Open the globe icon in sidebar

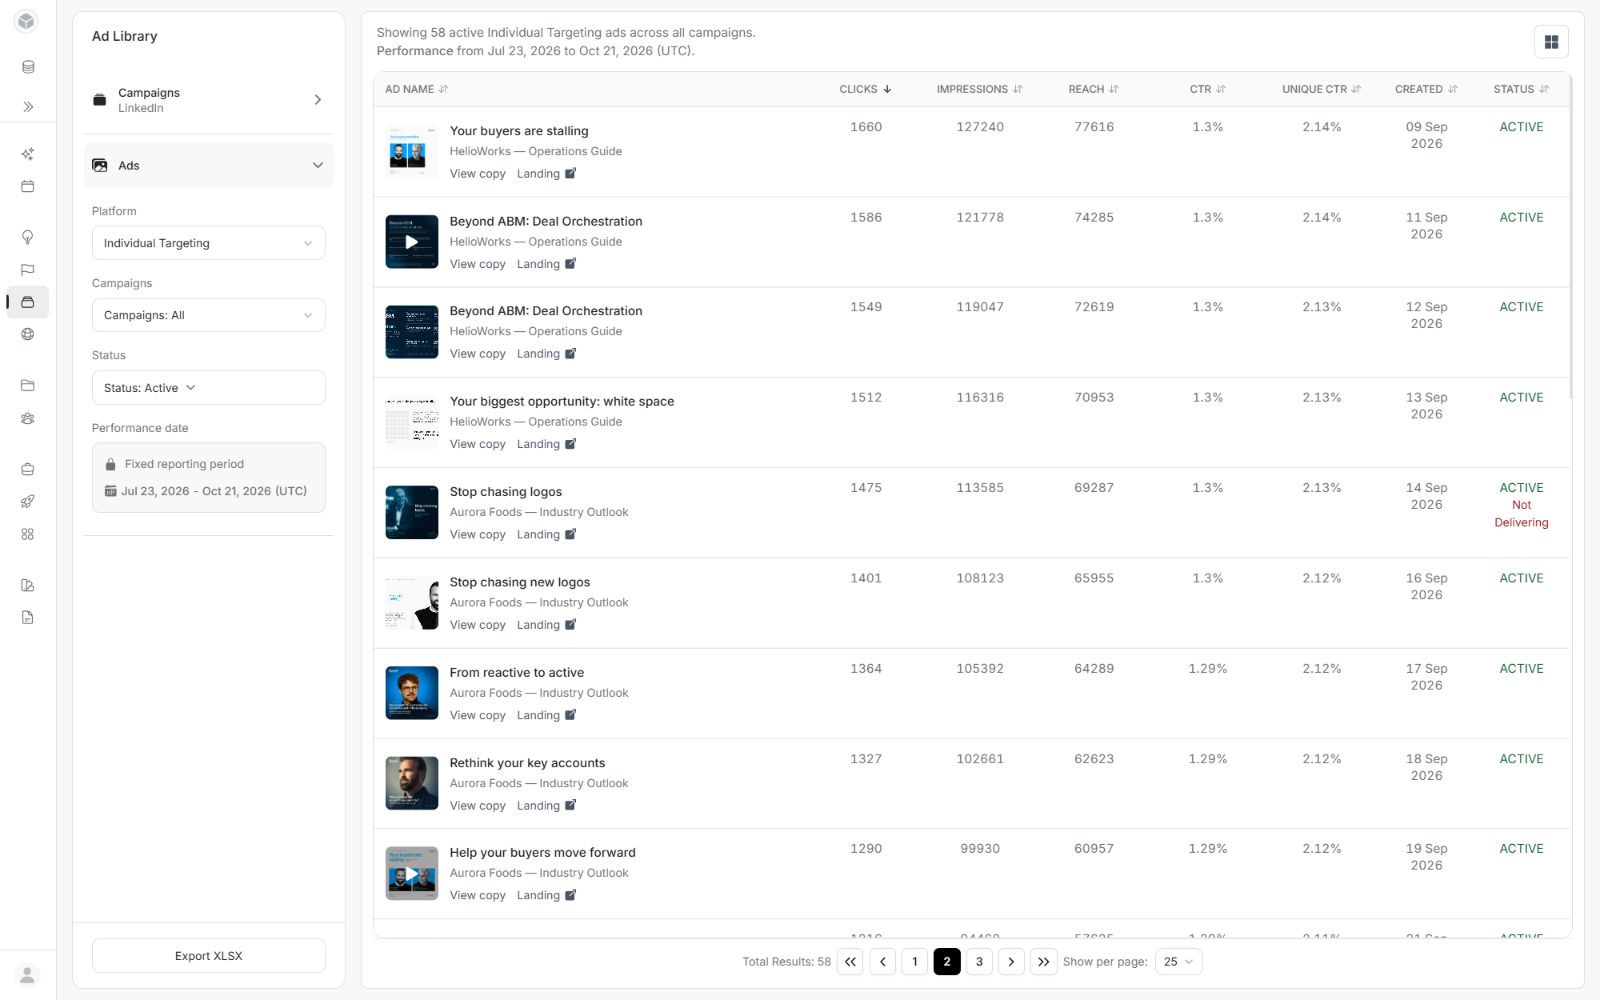(x=28, y=334)
